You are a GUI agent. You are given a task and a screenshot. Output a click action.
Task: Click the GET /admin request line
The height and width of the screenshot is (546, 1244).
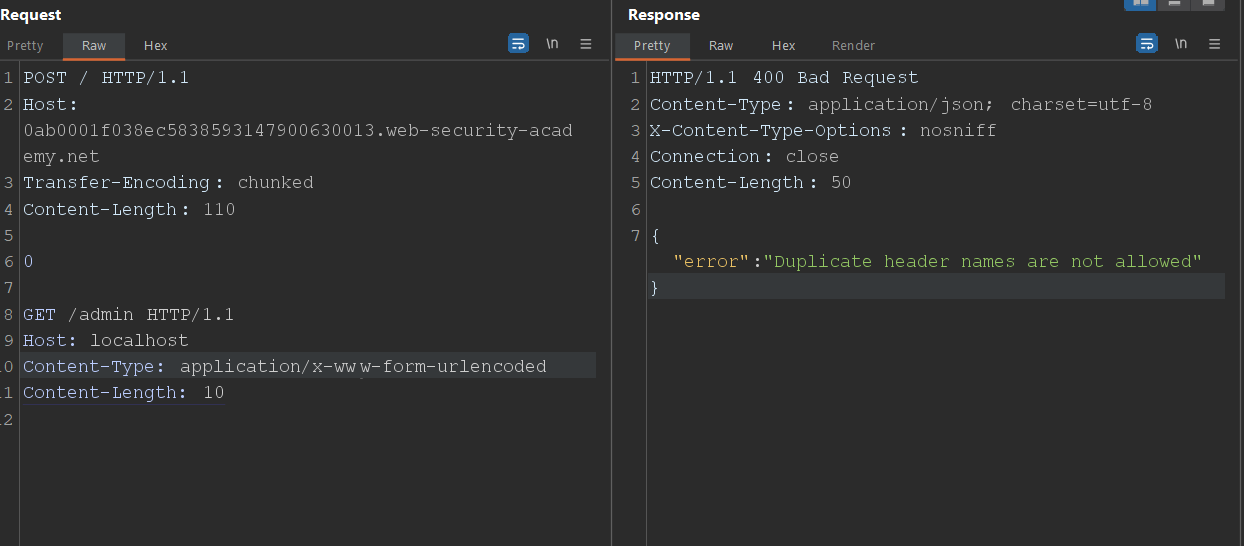point(128,315)
